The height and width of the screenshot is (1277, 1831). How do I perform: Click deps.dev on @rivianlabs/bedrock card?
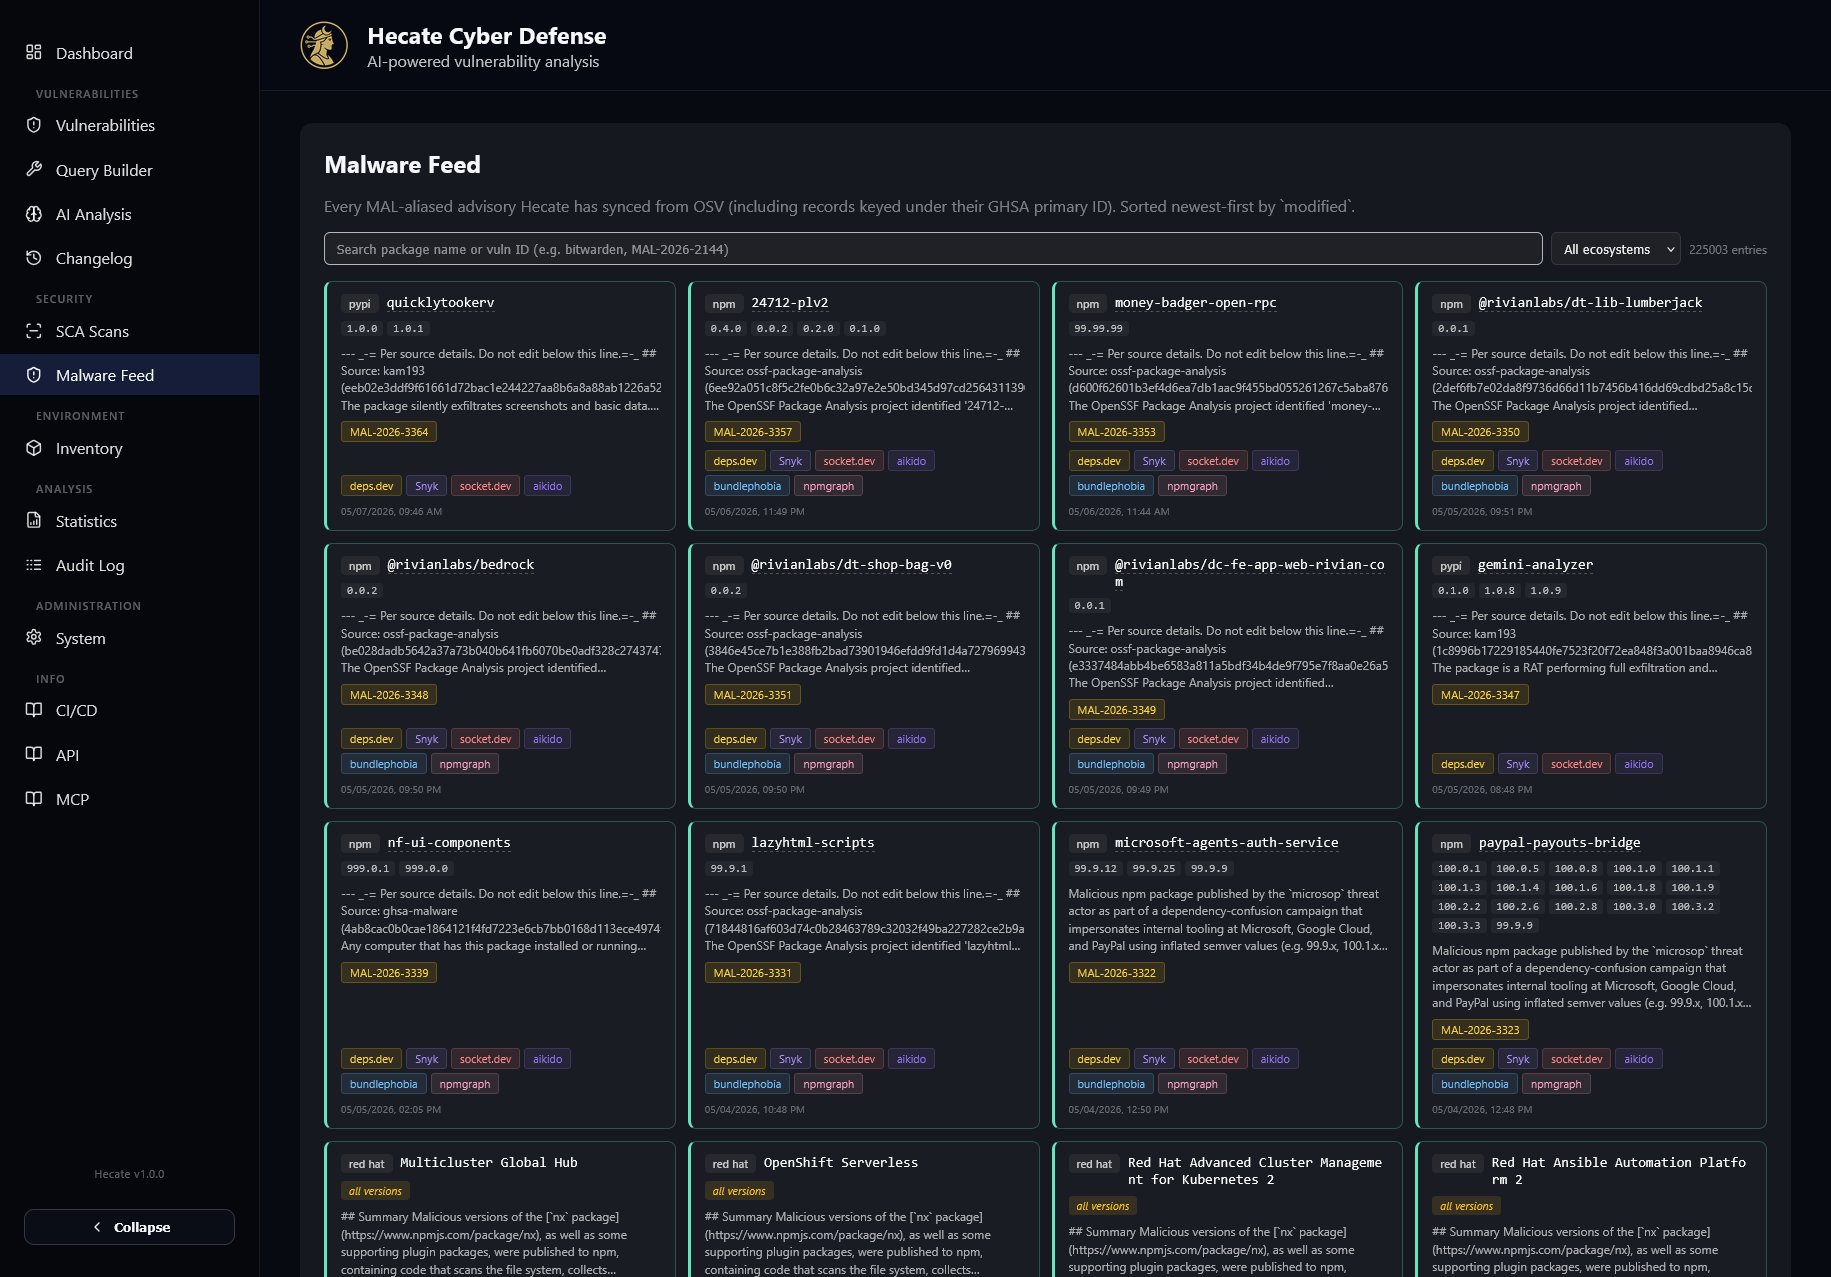(371, 739)
